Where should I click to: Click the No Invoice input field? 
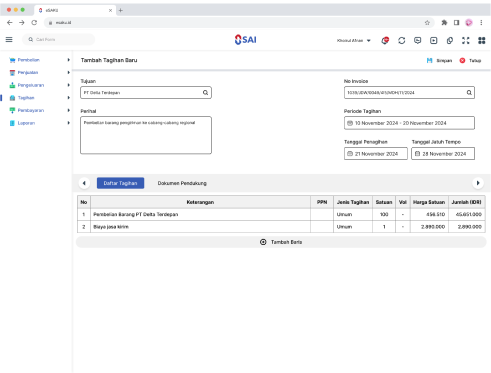(409, 93)
